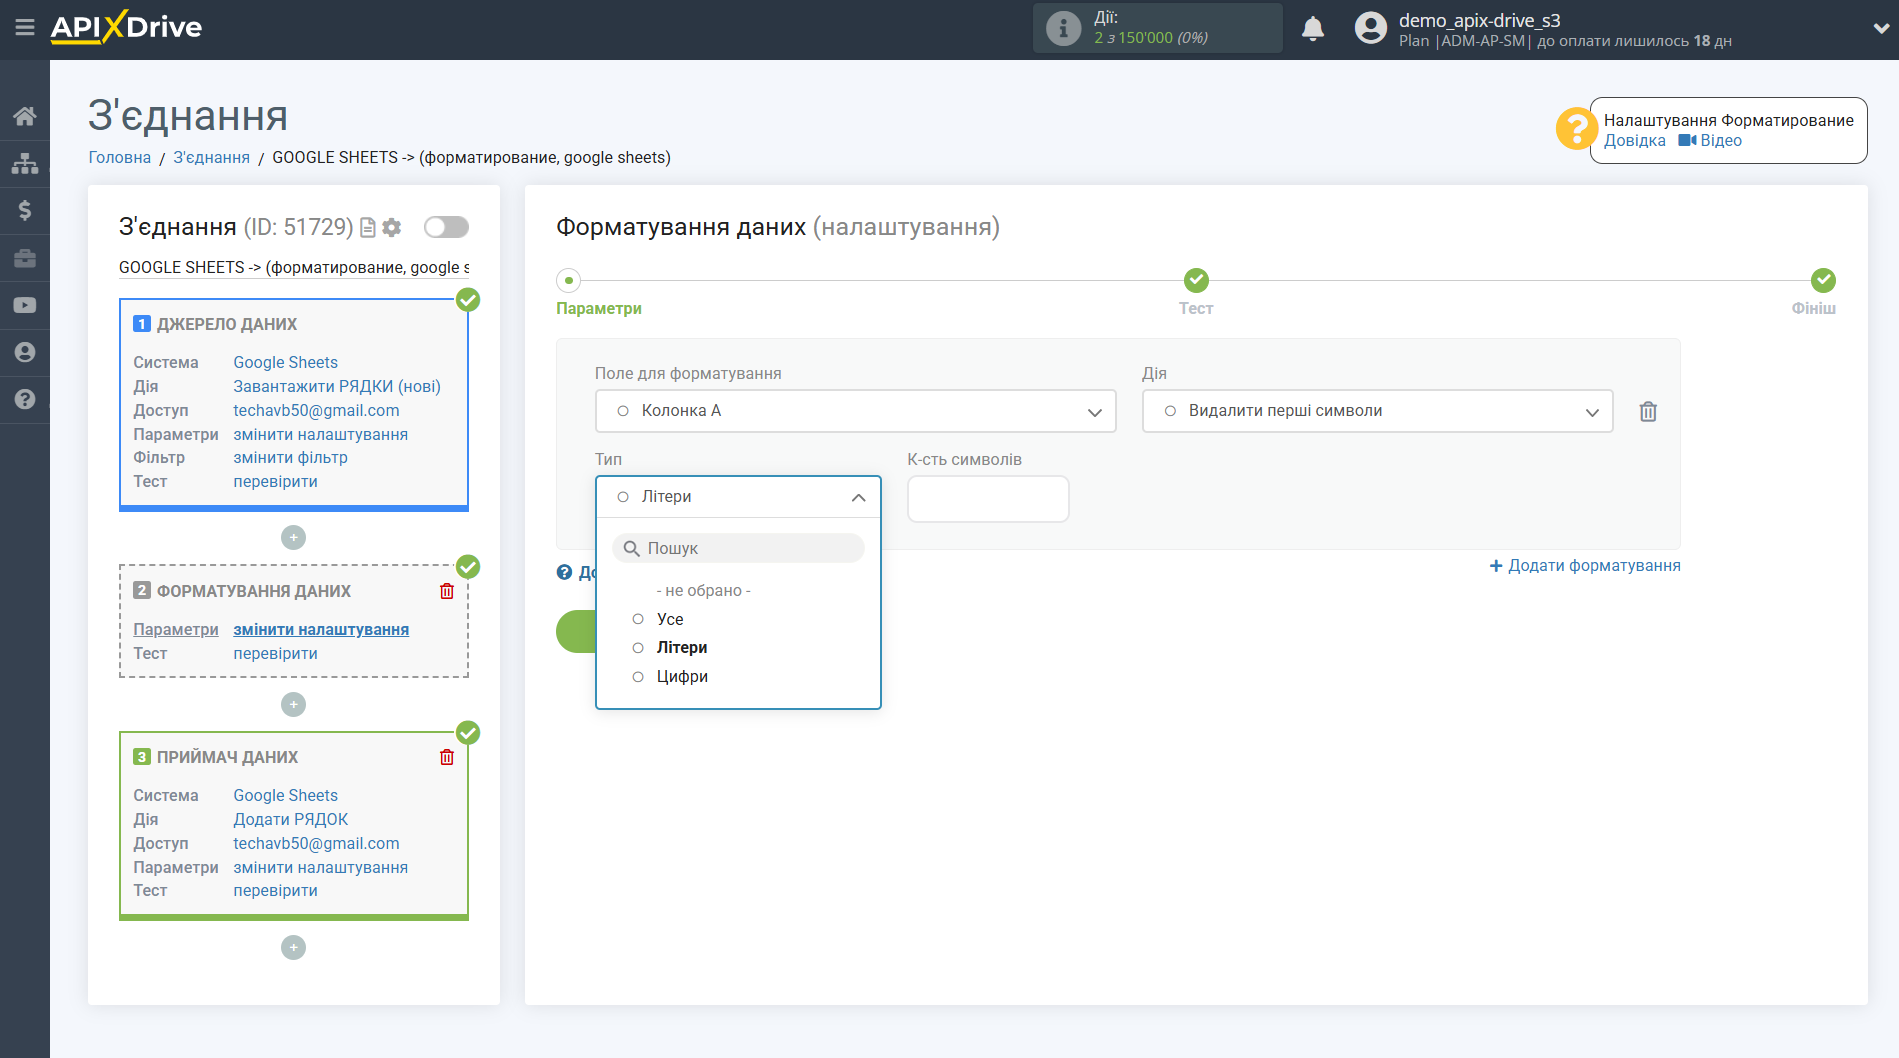Click the К-сть символів input field

[x=988, y=498]
